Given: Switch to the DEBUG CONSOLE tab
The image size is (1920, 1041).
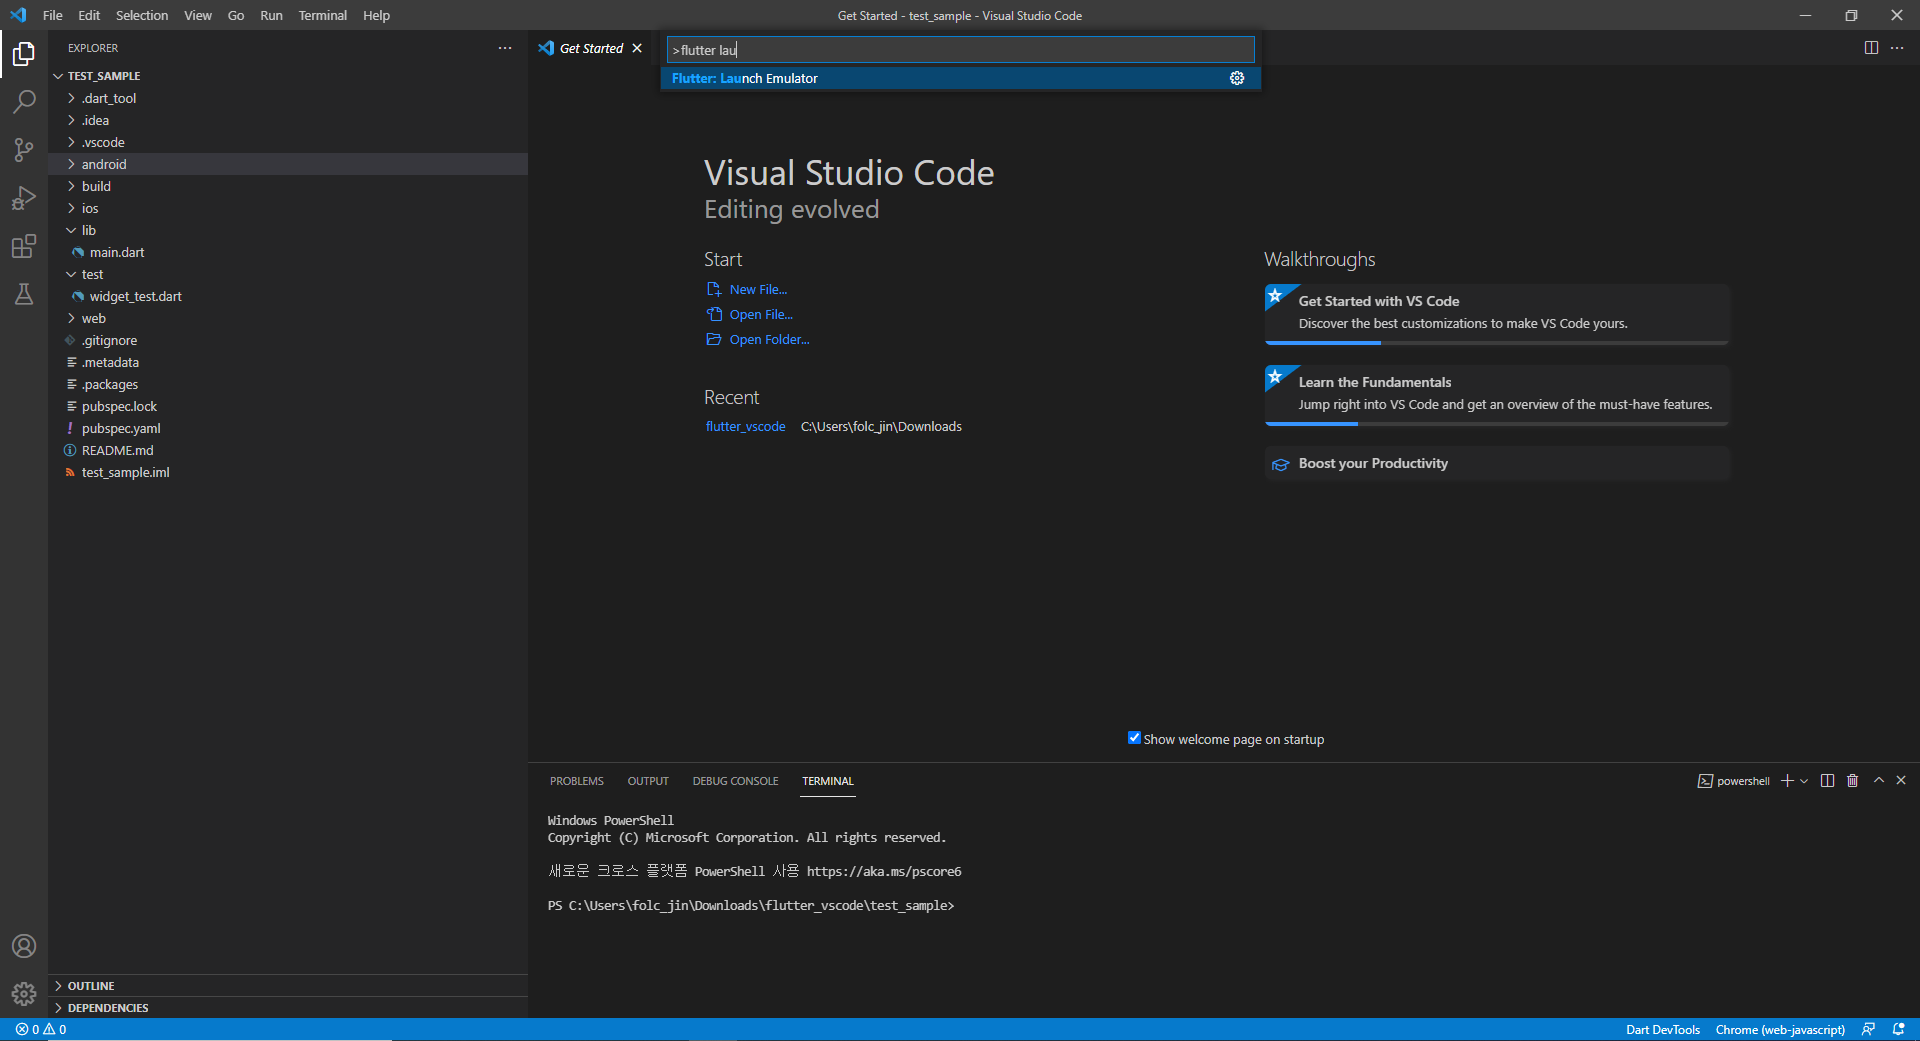Looking at the screenshot, I should (x=735, y=781).
